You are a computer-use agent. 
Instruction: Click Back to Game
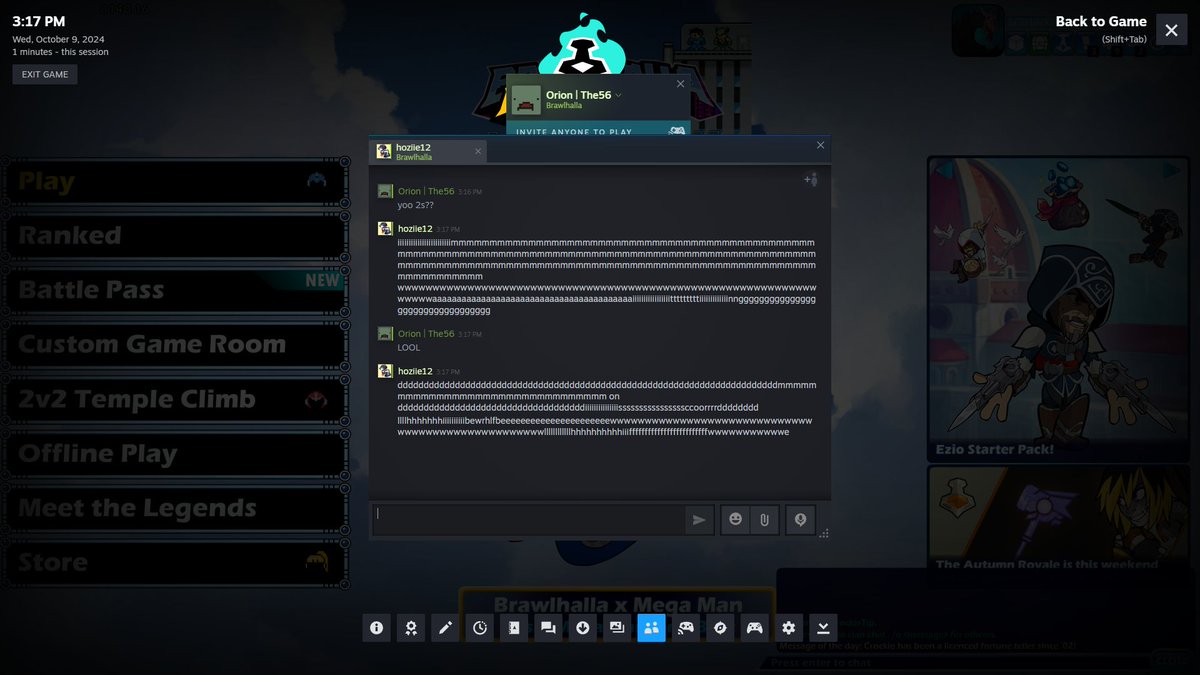point(1101,21)
